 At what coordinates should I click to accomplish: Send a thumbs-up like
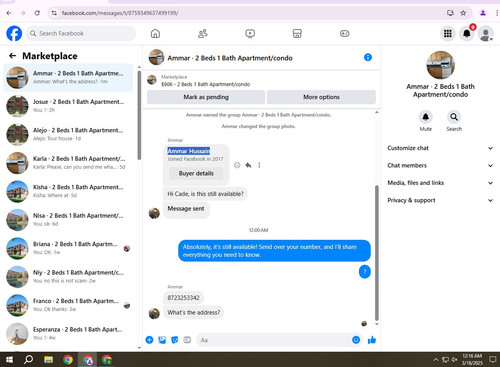click(x=372, y=340)
